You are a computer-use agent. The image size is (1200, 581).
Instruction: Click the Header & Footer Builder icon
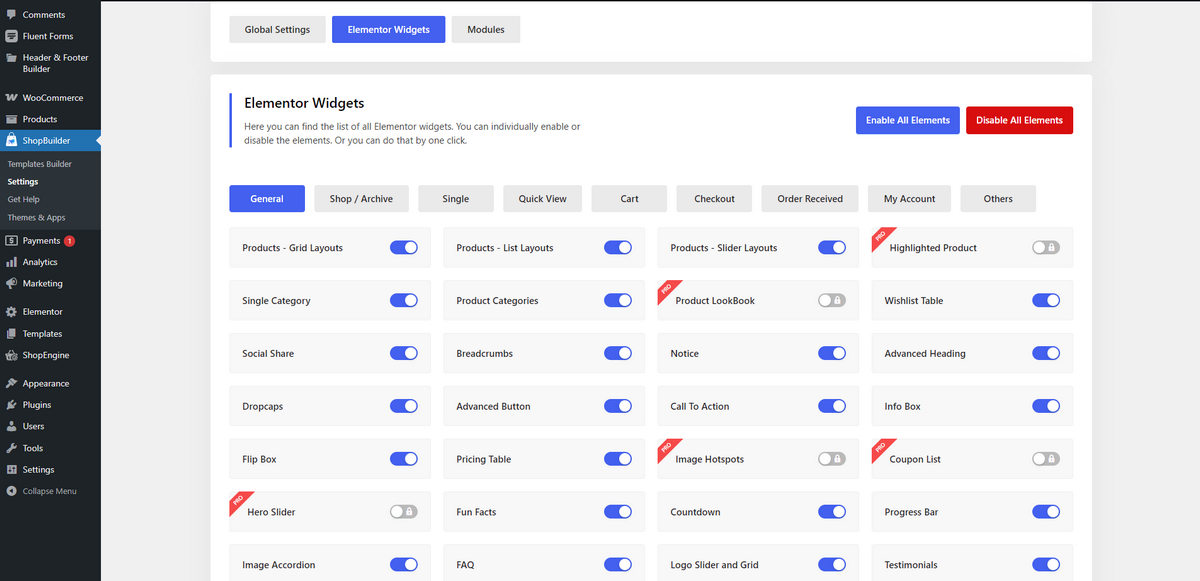11,58
